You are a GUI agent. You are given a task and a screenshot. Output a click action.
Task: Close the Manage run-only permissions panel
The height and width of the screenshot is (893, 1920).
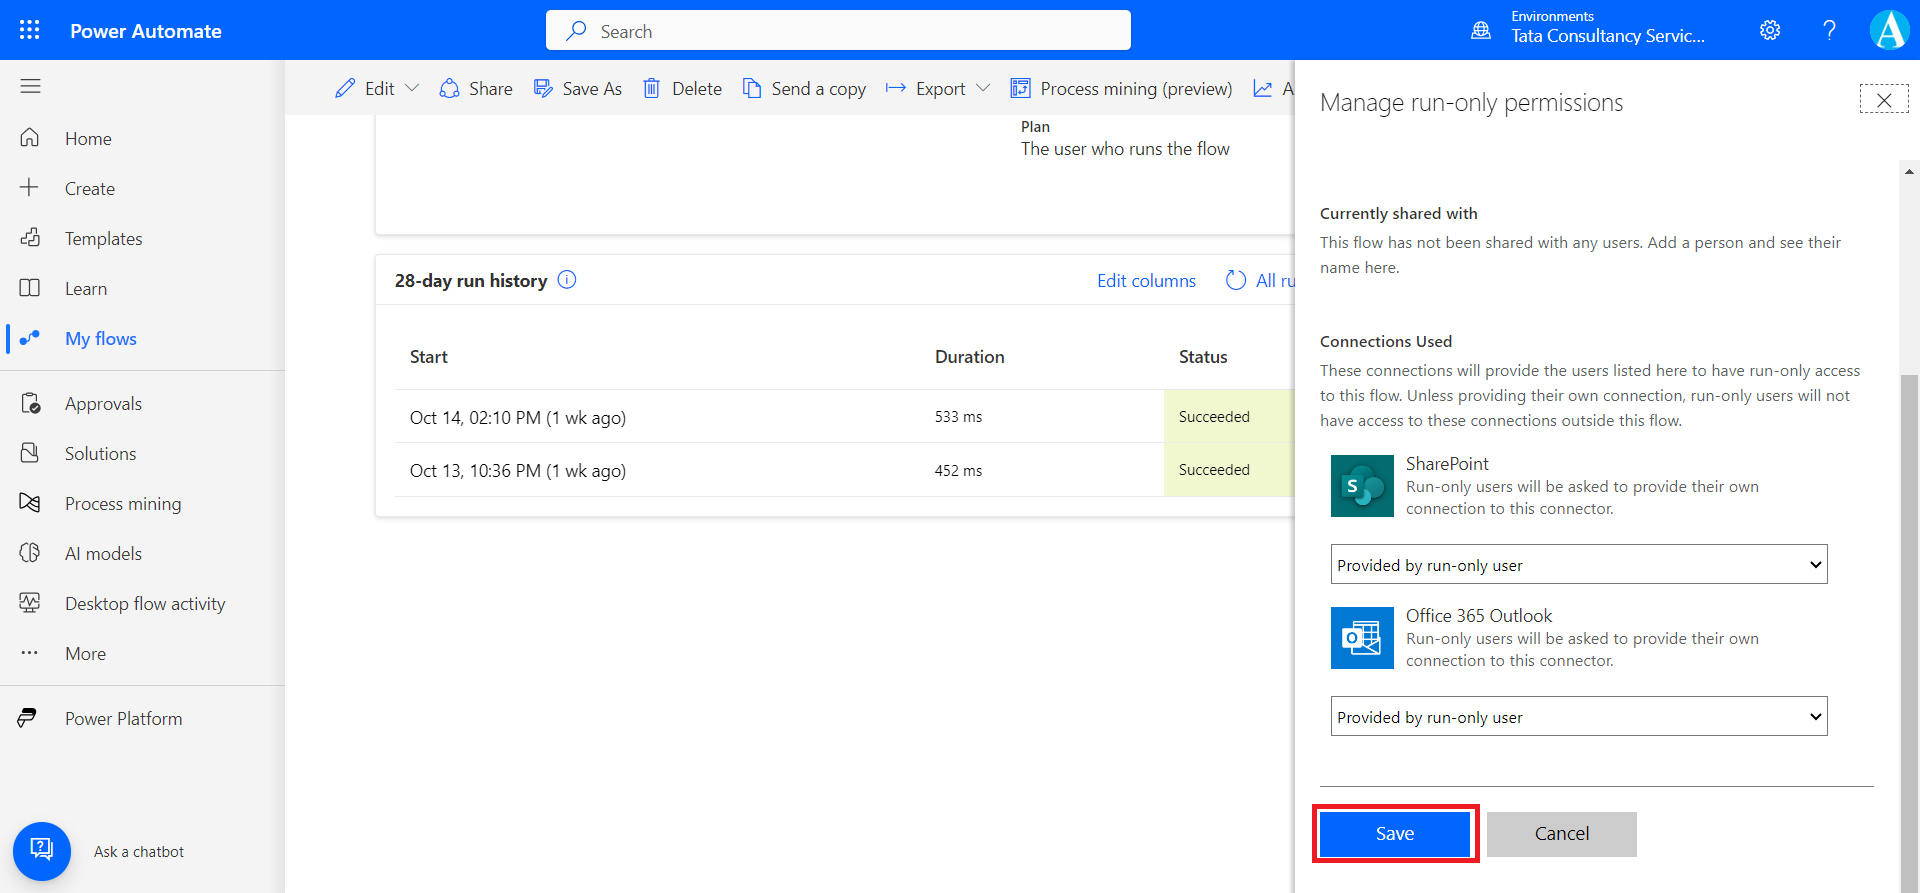(1883, 100)
